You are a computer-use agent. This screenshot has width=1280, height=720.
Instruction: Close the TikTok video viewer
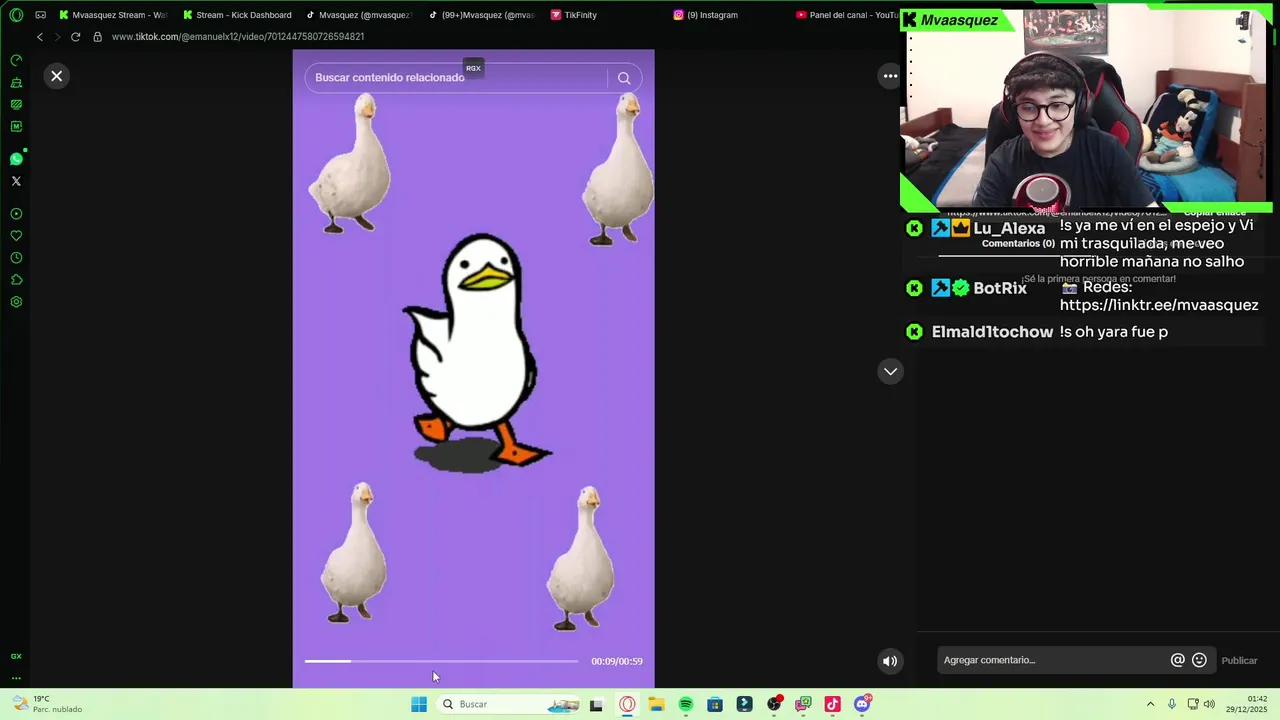point(57,76)
